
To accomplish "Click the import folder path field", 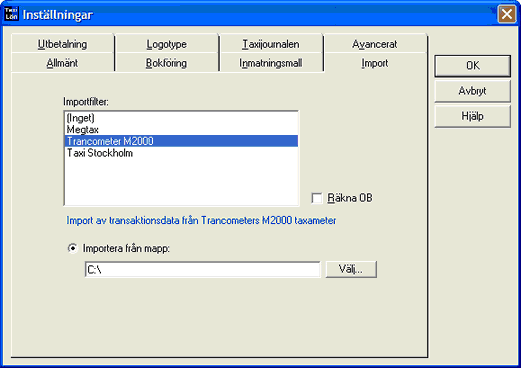I will [202, 269].
